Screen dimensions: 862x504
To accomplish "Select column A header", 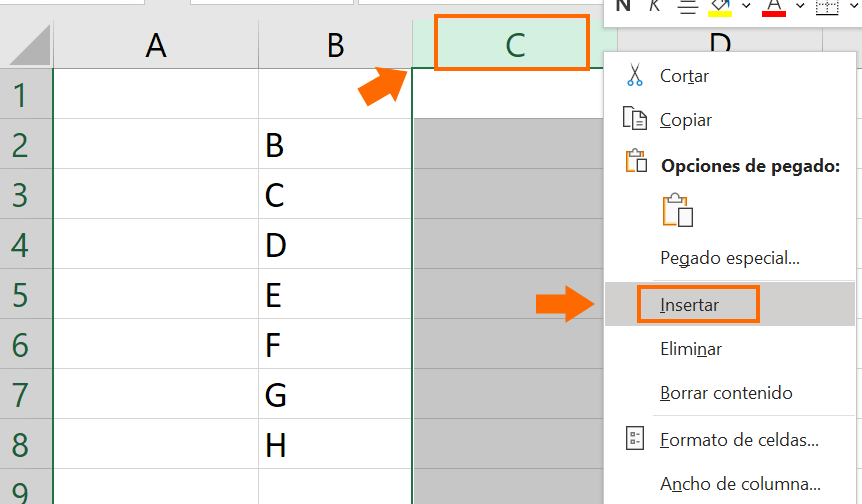I will pos(156,45).
